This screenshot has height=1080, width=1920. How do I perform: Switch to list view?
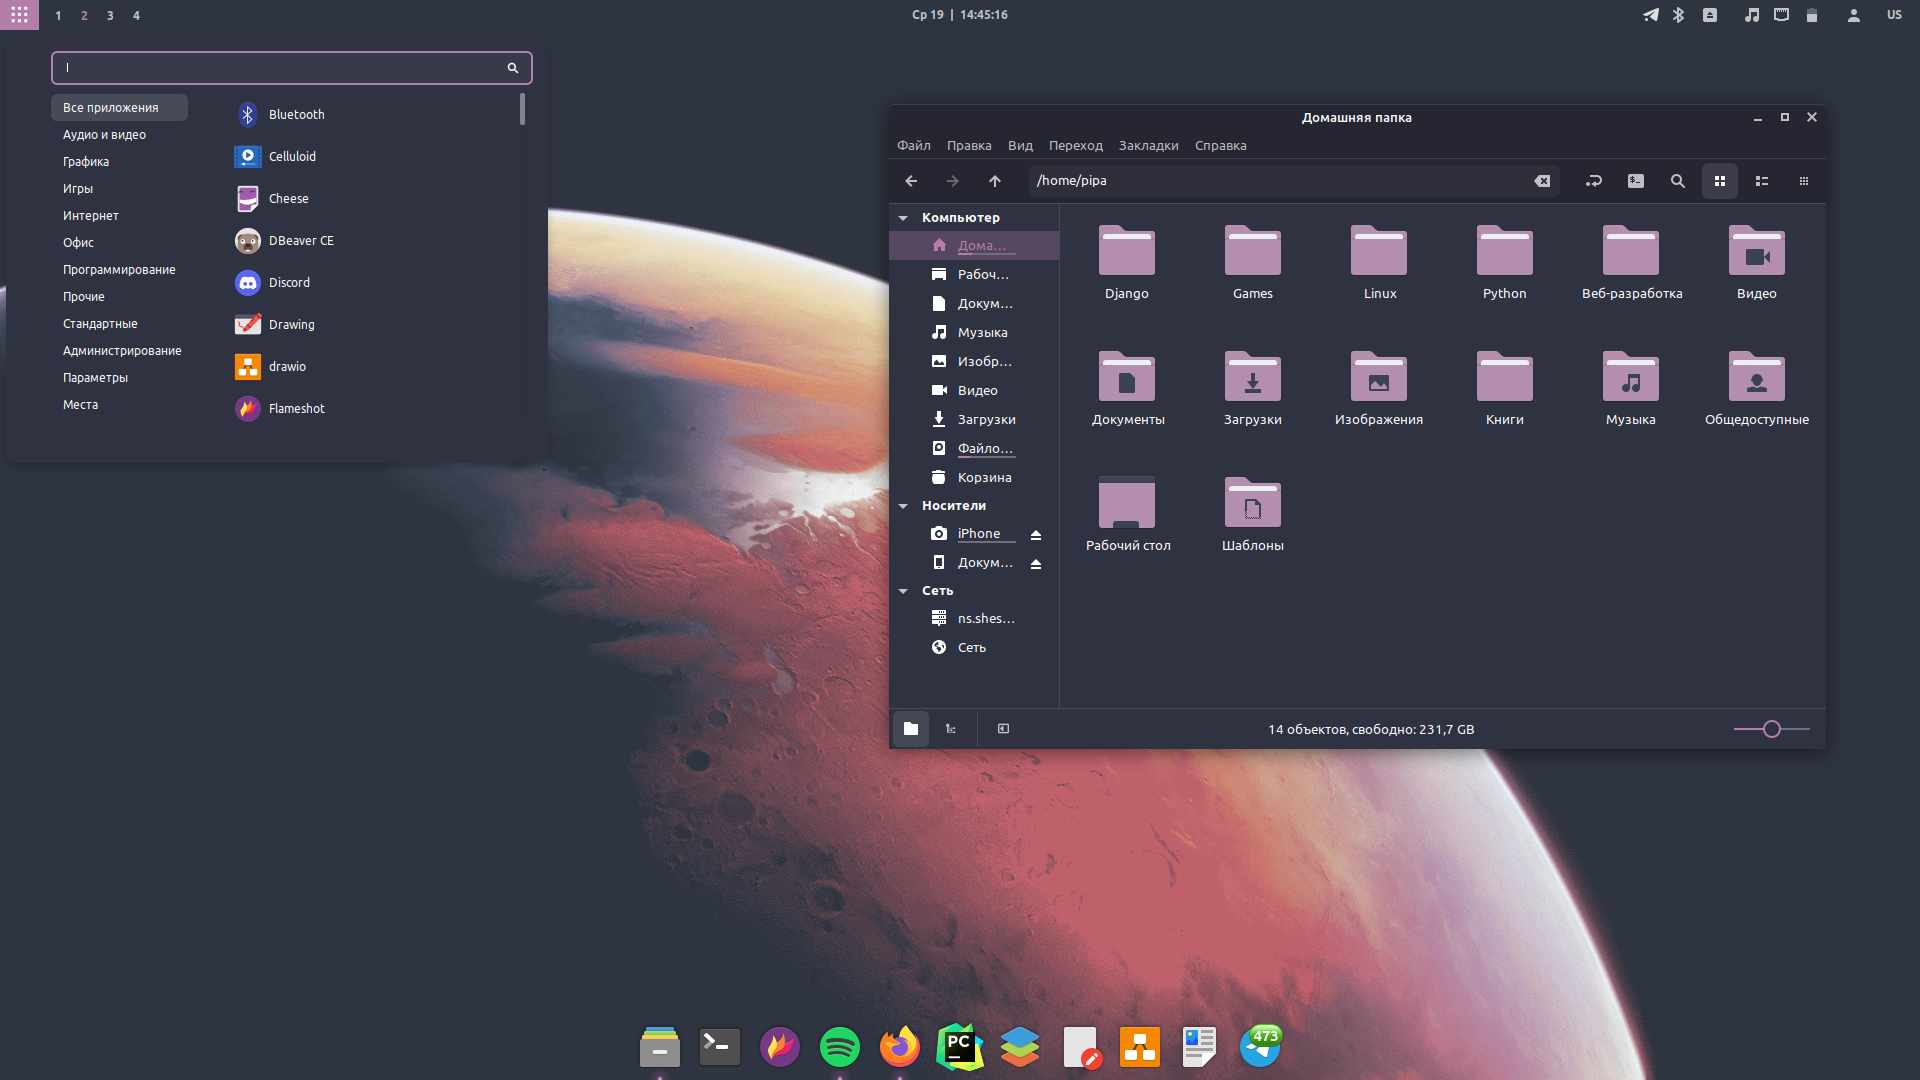click(x=1762, y=181)
